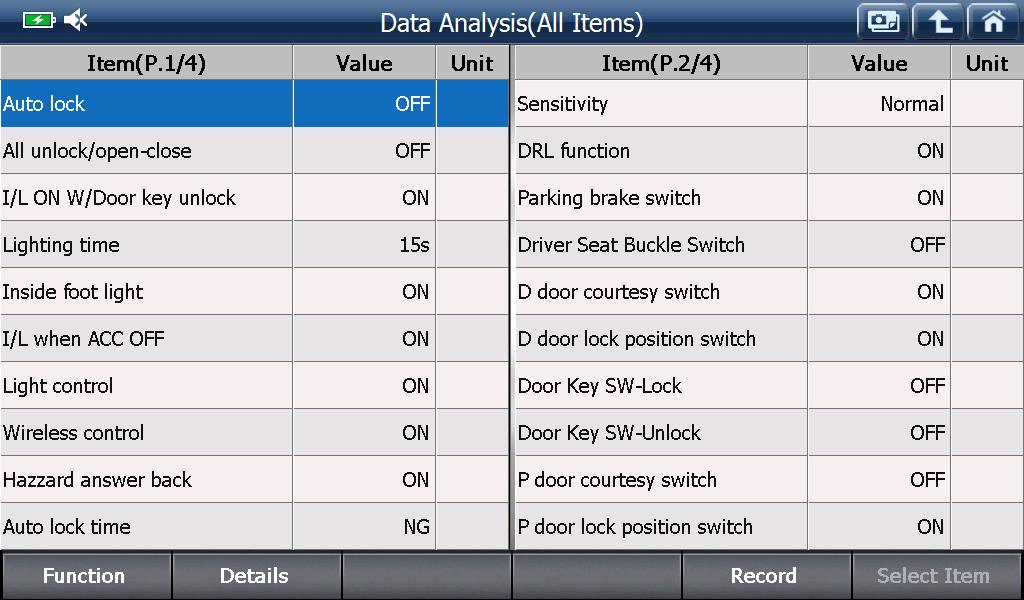Click the battery charging icon
1024x600 pixels.
[39, 20]
